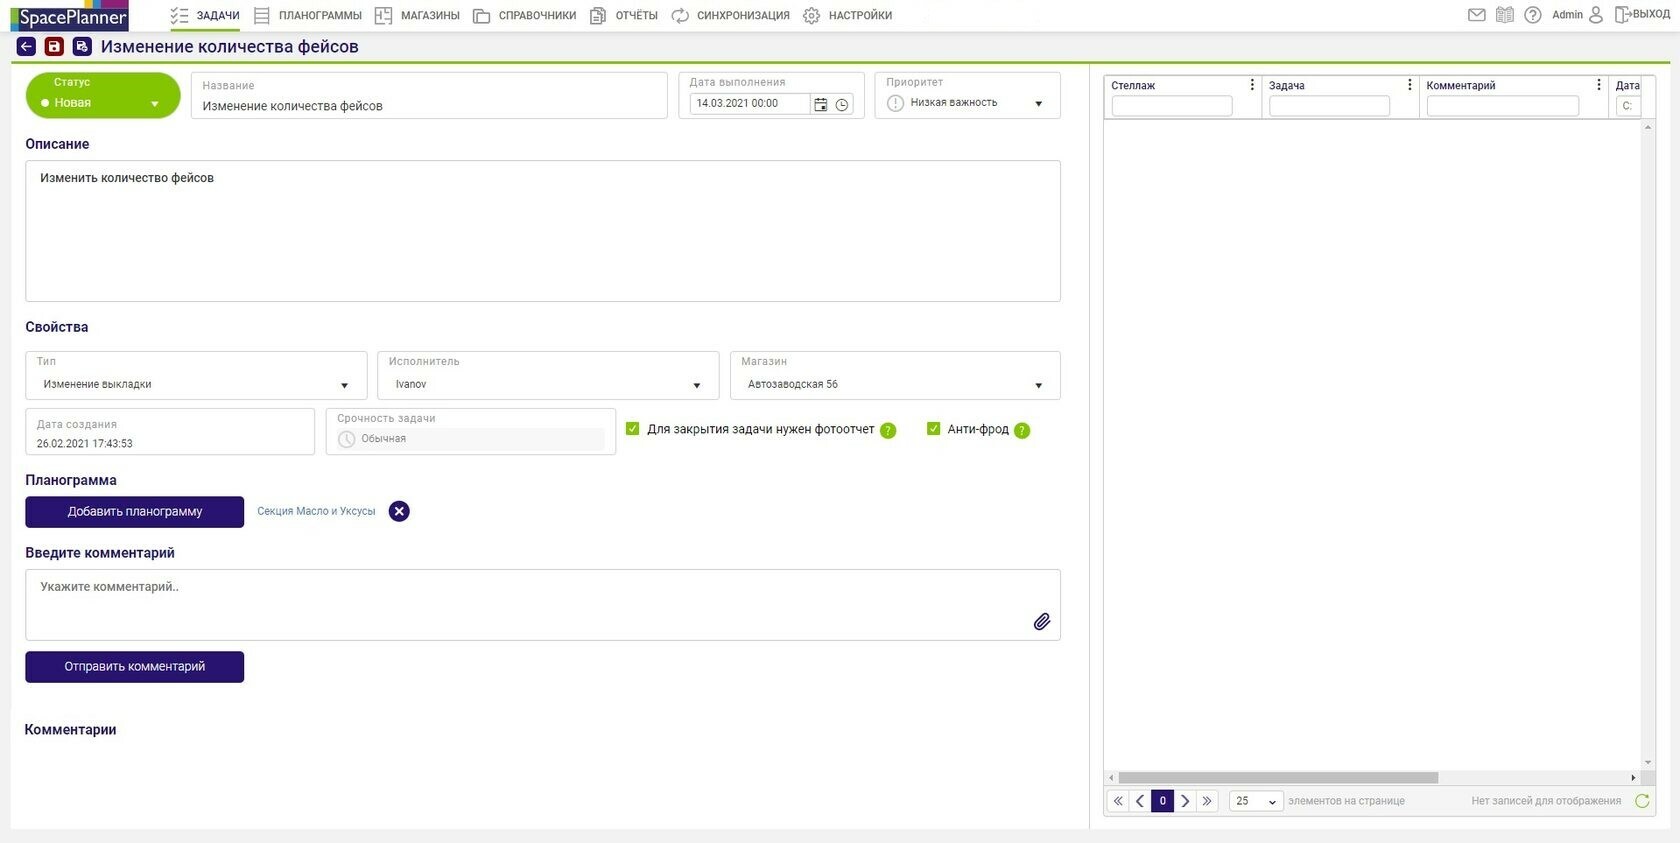Click the Описание text area

[x=543, y=231]
